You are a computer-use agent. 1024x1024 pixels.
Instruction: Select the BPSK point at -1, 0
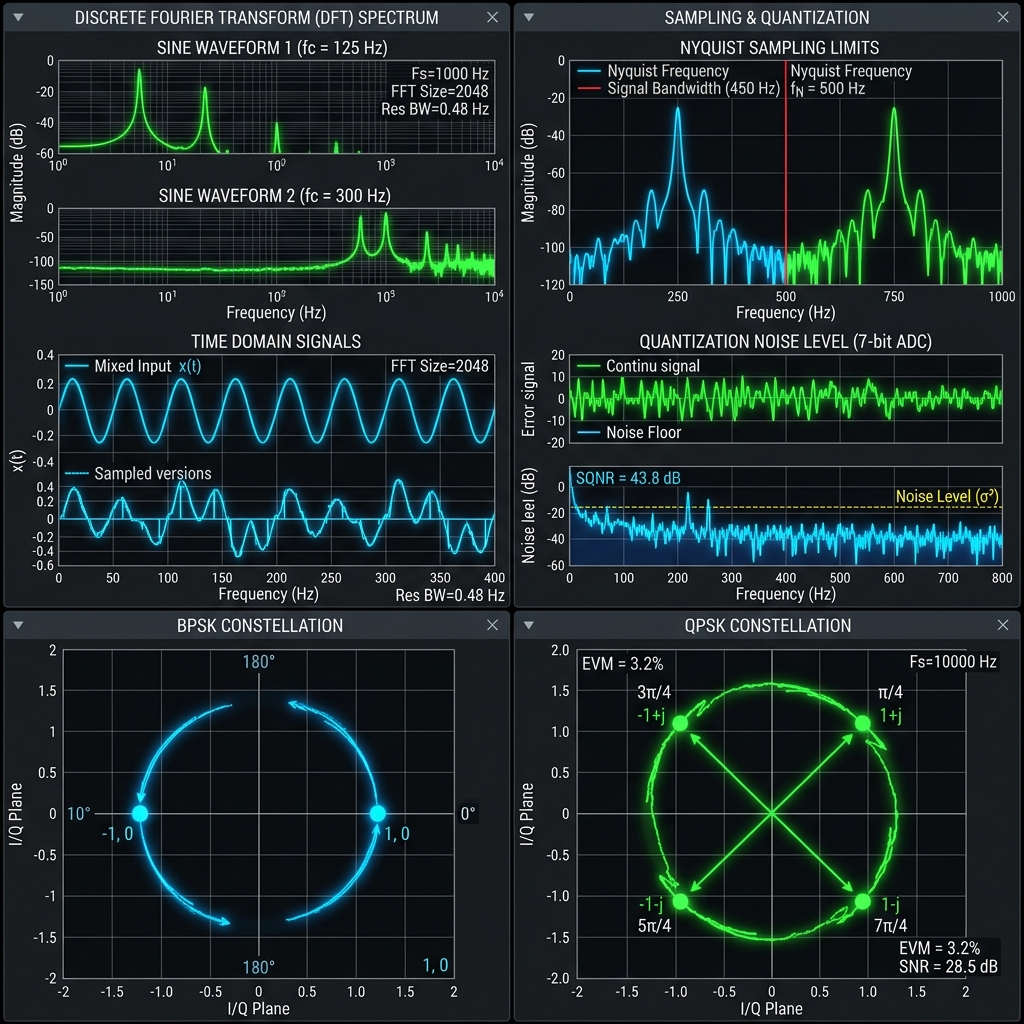140,813
